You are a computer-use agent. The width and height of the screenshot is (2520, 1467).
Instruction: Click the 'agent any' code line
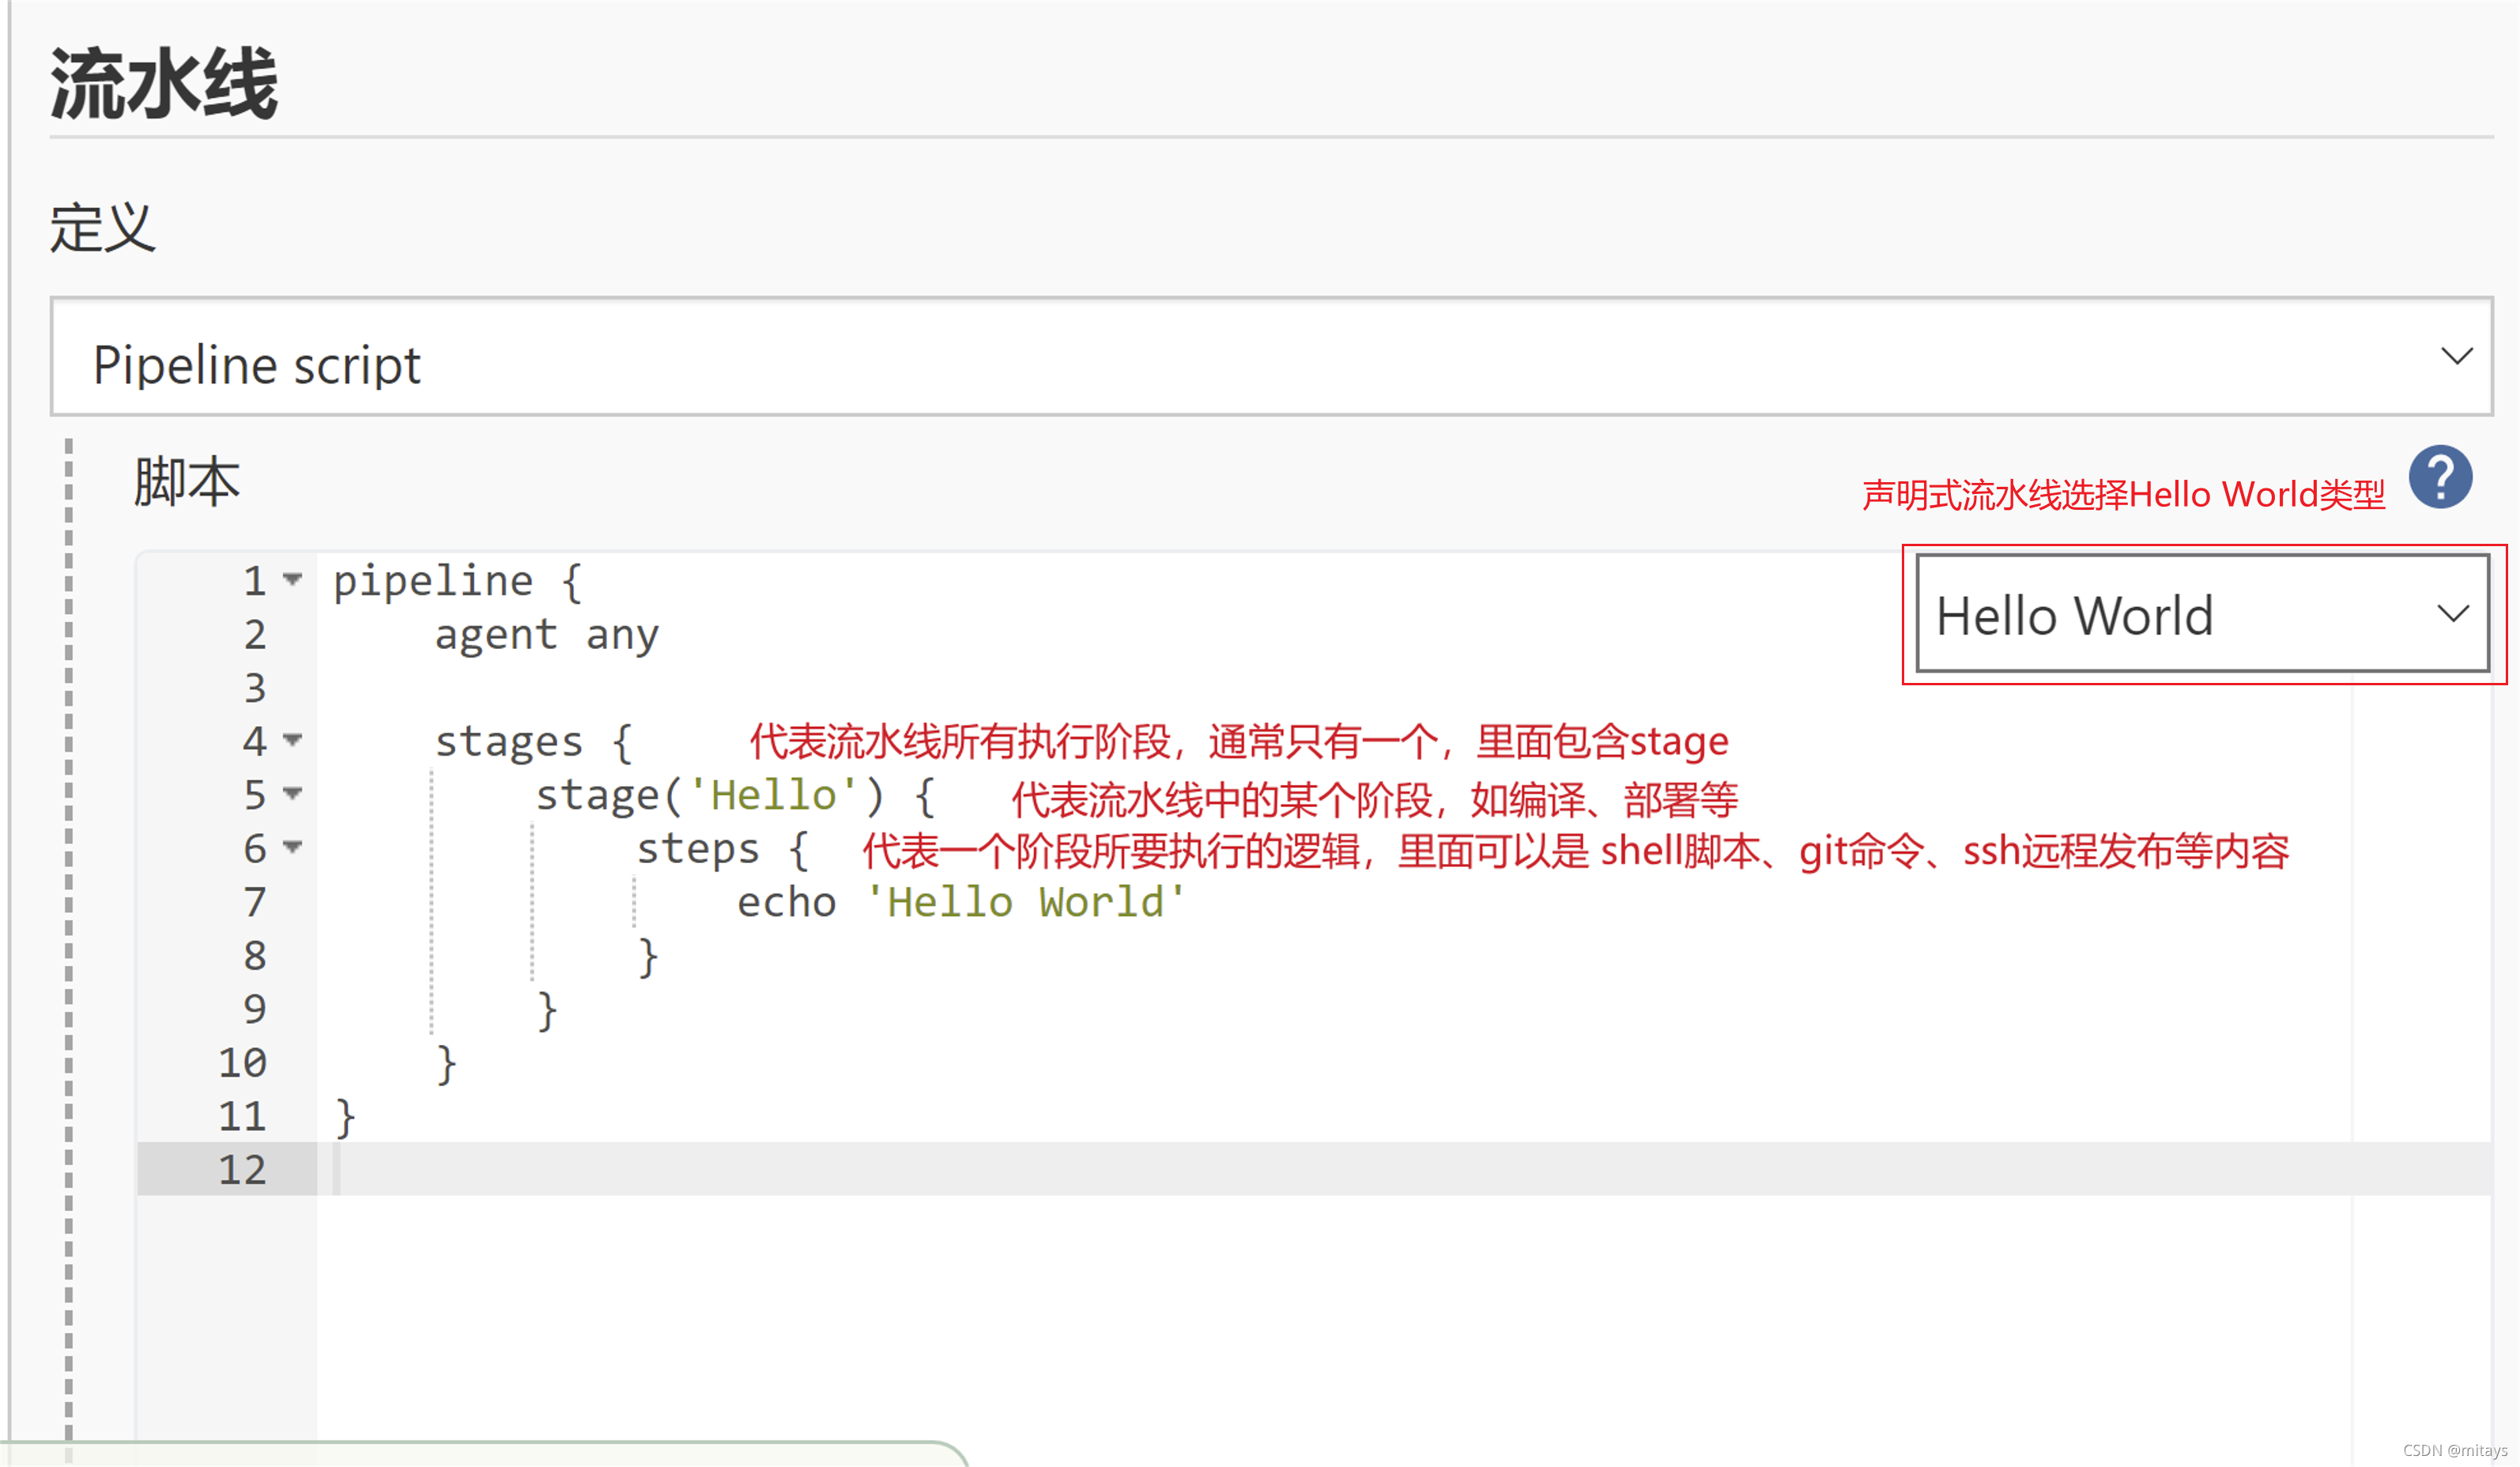tap(546, 635)
